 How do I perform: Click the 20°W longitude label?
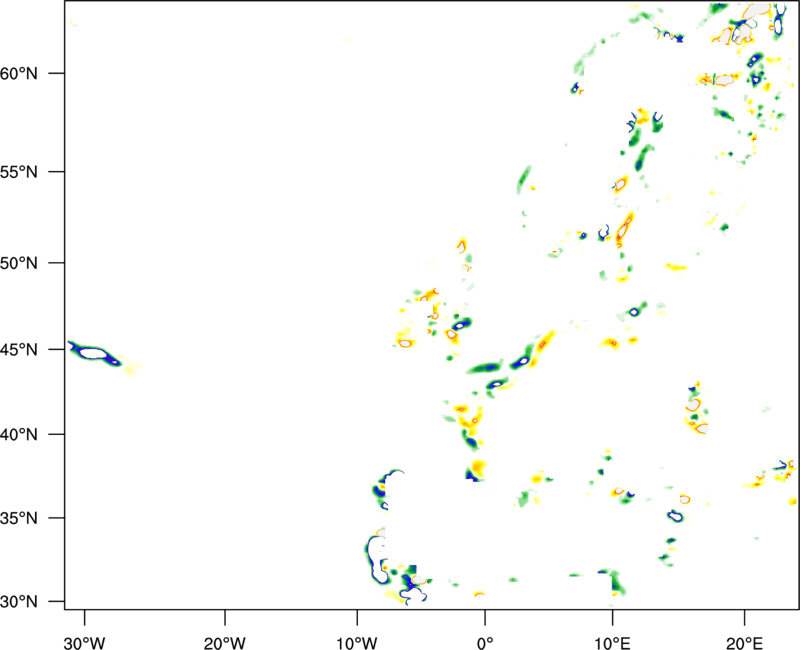[225, 643]
